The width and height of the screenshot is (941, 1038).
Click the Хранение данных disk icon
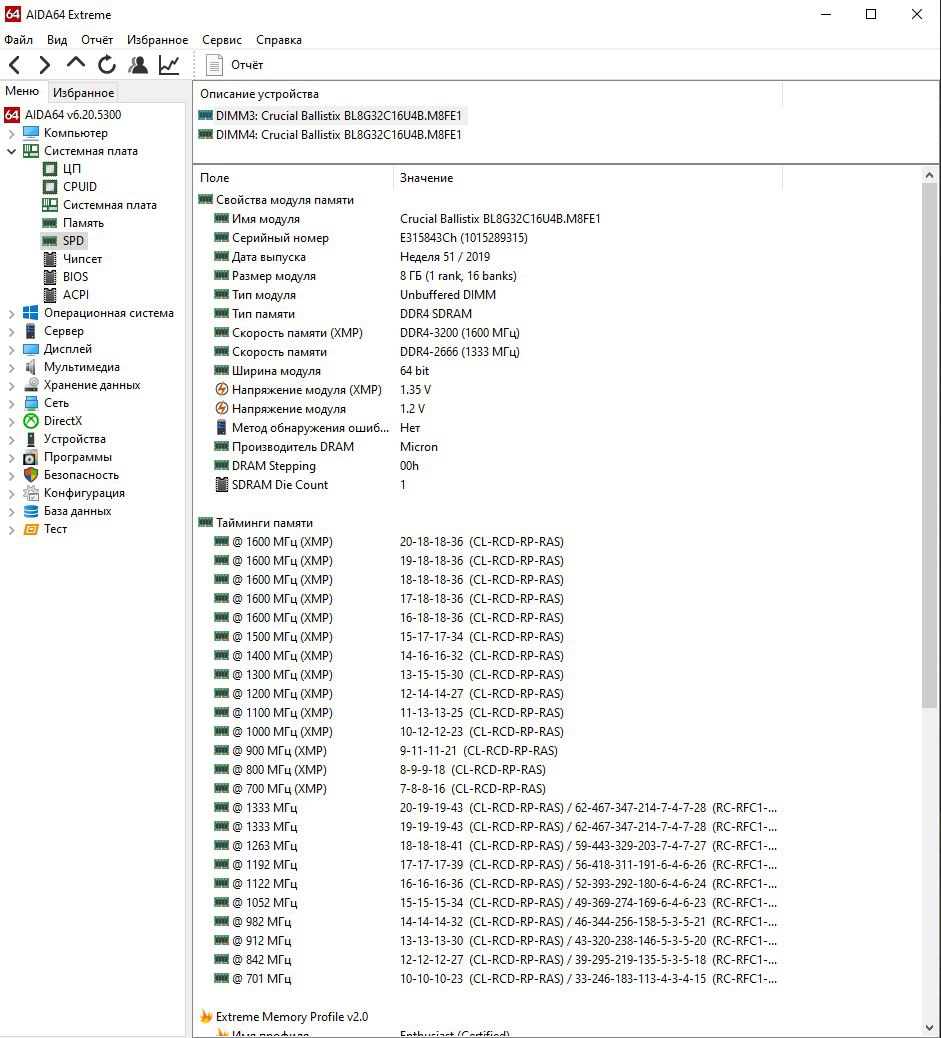(x=30, y=385)
